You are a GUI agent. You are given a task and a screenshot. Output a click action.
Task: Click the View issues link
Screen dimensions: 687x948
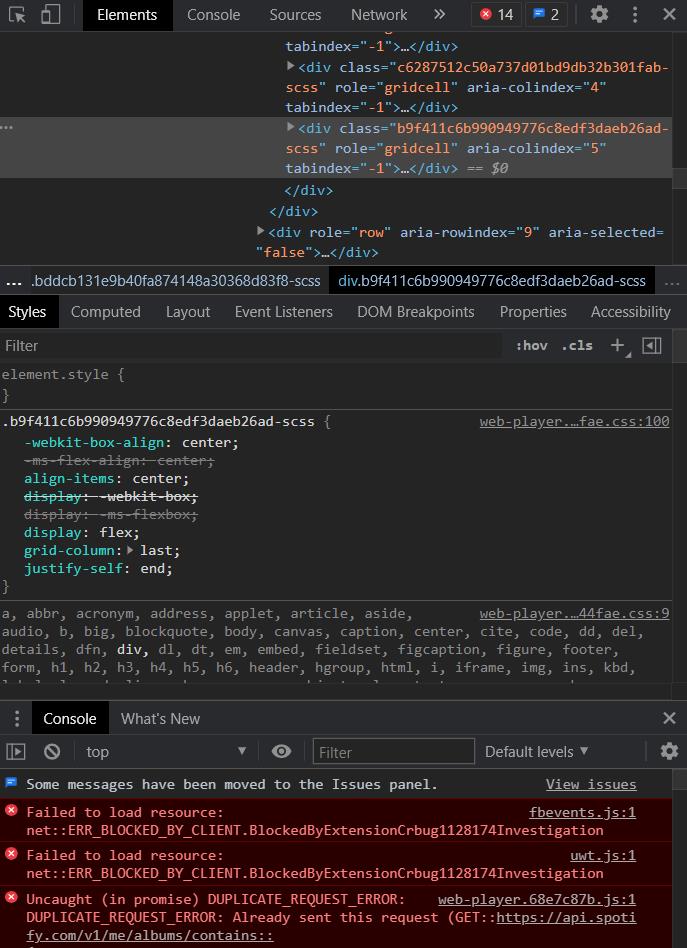[591, 784]
